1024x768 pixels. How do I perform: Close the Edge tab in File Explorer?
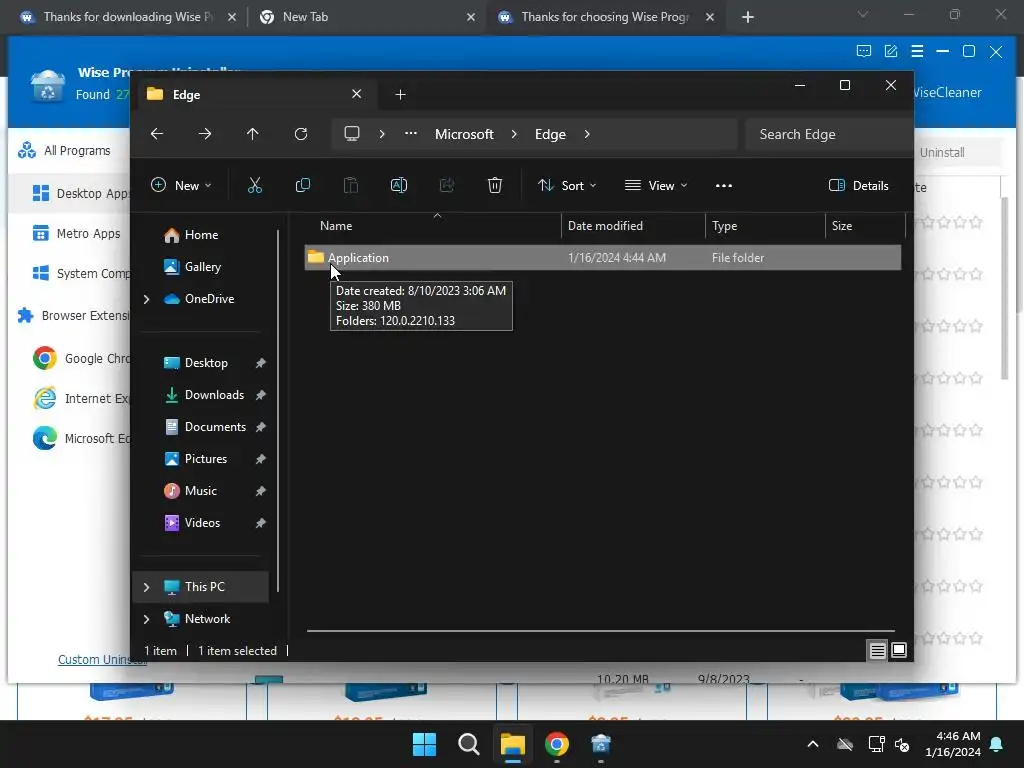(x=357, y=94)
